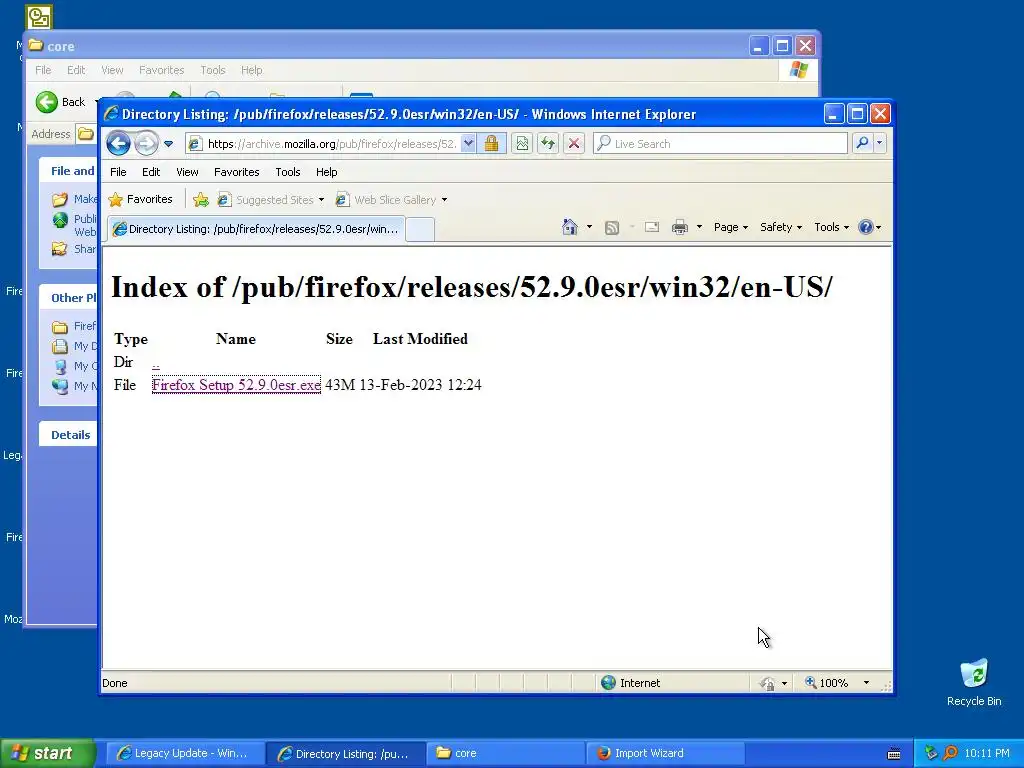Click the Home icon in command bar

[569, 227]
